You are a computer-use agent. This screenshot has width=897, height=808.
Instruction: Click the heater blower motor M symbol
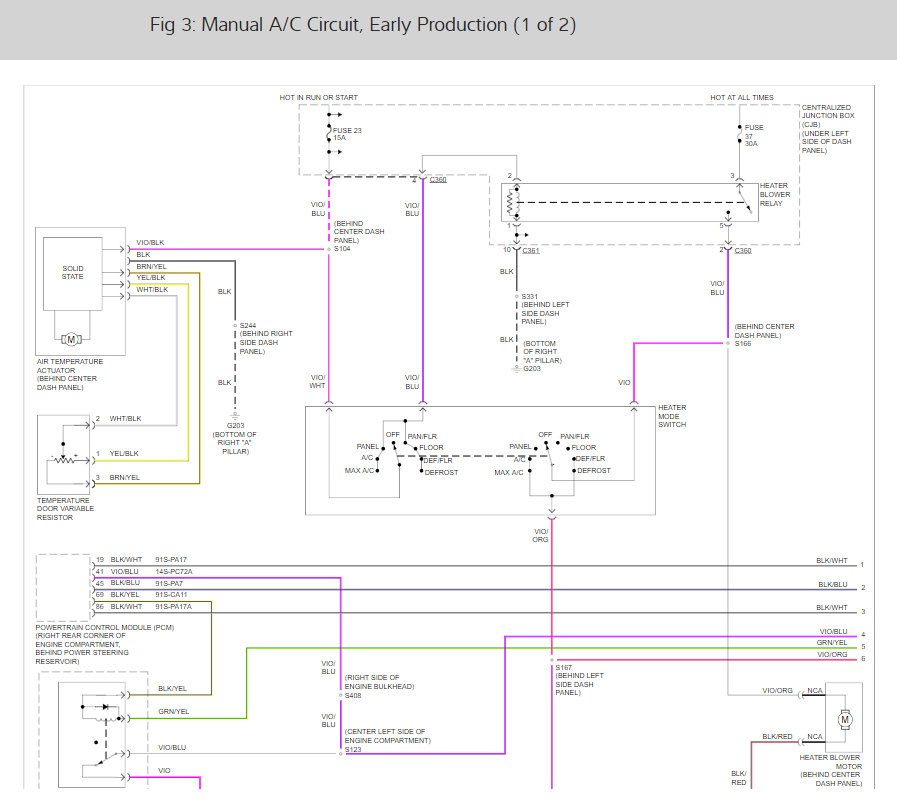(845, 719)
